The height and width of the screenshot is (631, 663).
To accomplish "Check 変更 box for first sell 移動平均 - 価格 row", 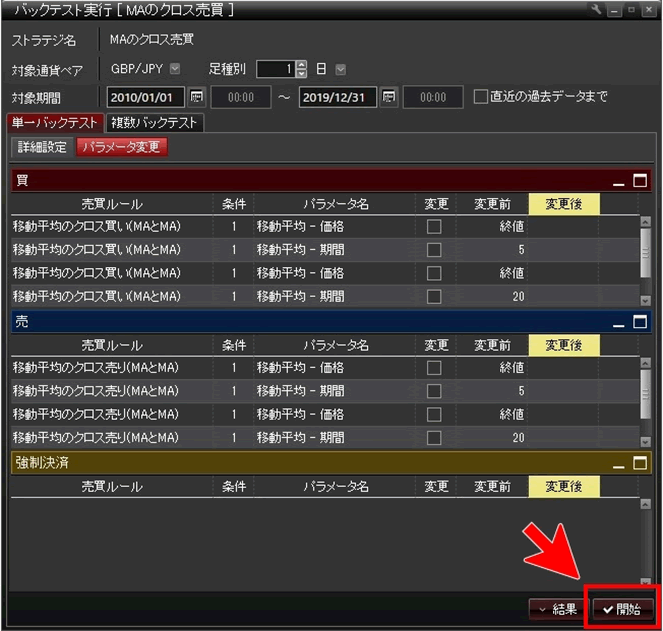I will (x=434, y=368).
